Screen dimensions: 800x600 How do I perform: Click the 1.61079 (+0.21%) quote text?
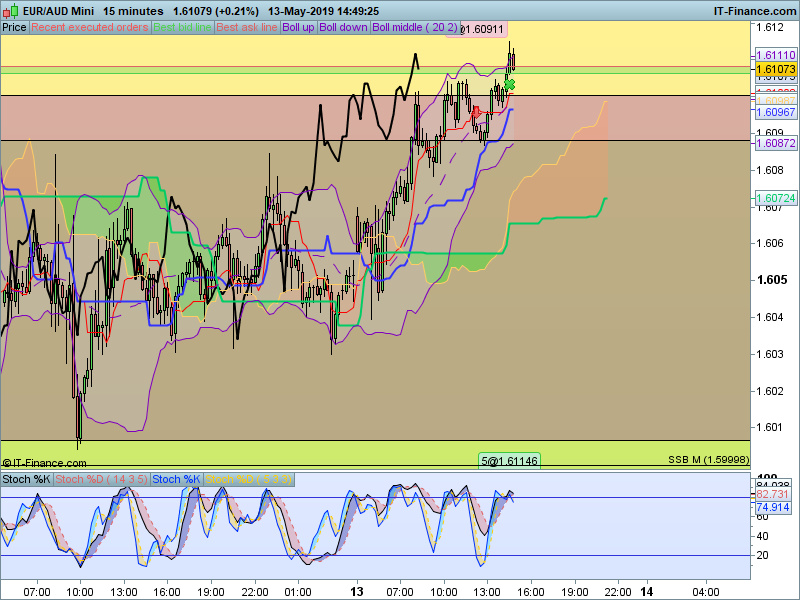point(216,11)
